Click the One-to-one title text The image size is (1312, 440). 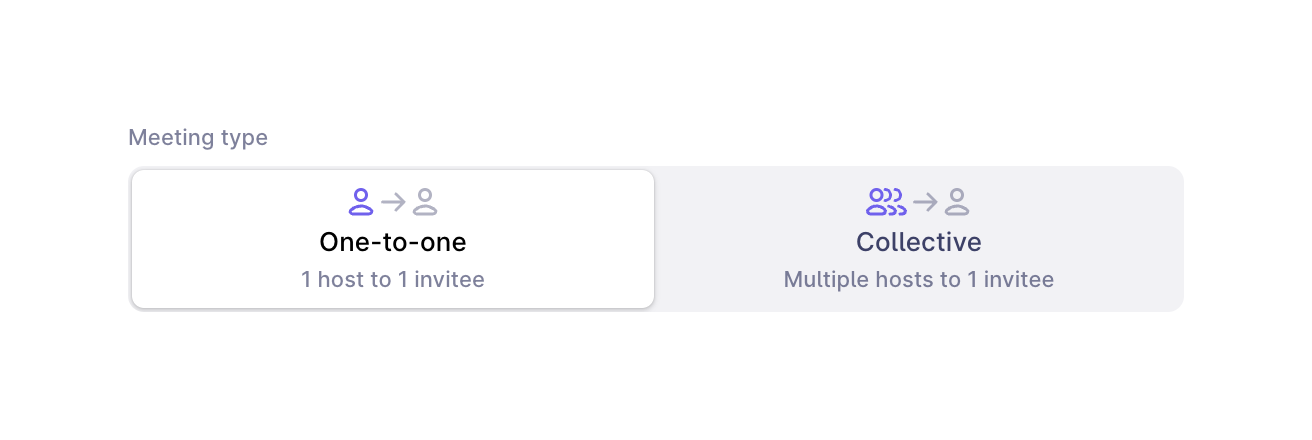pyautogui.click(x=393, y=242)
